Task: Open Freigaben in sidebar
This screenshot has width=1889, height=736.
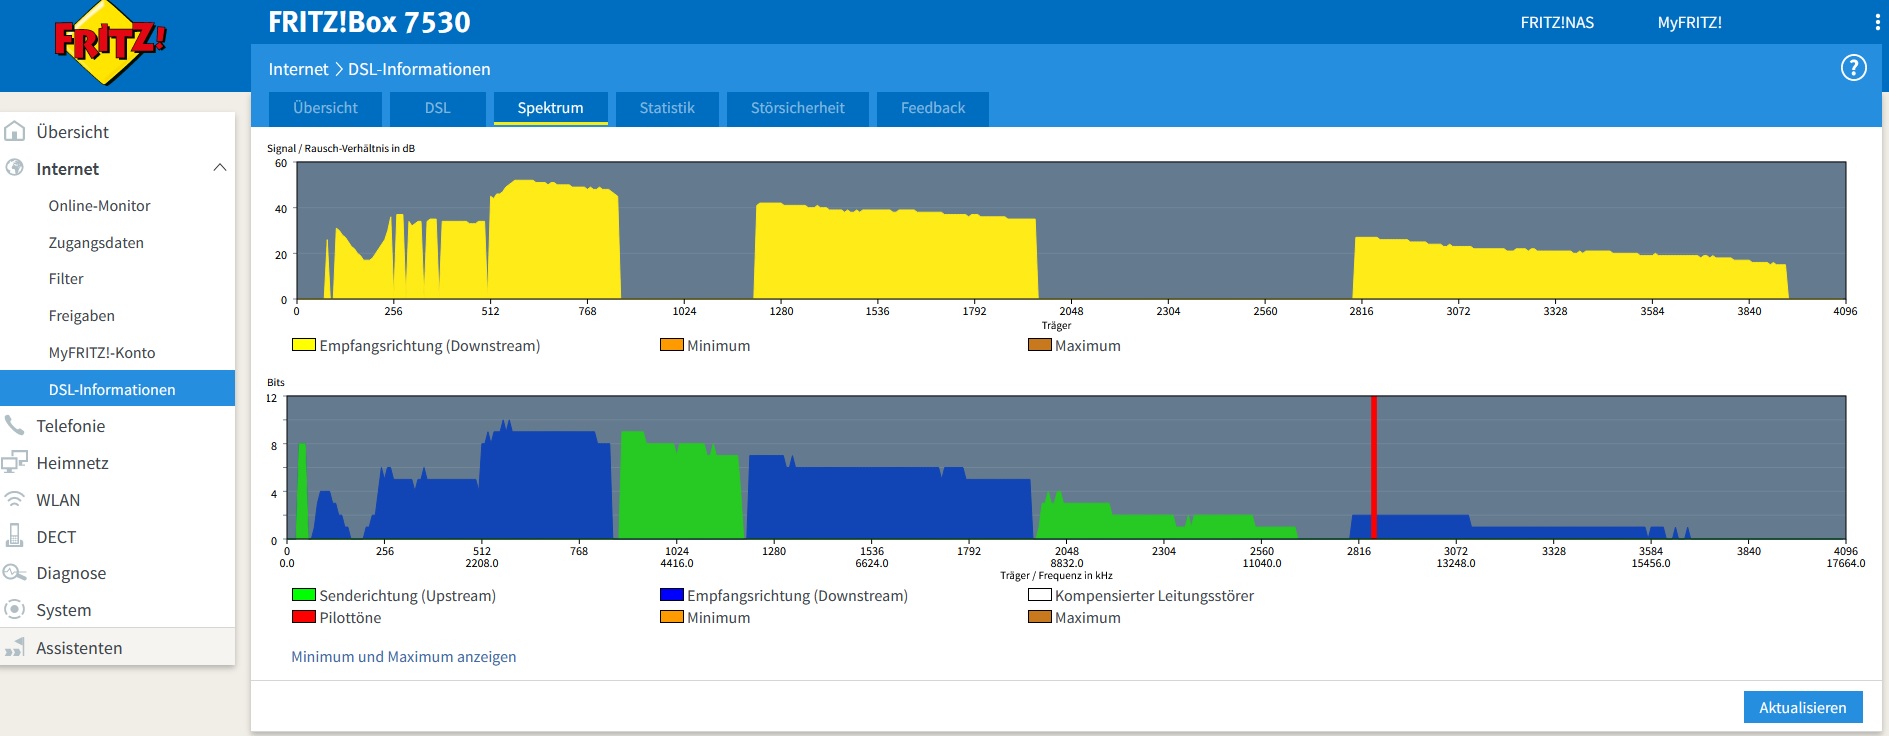Action: tap(81, 316)
